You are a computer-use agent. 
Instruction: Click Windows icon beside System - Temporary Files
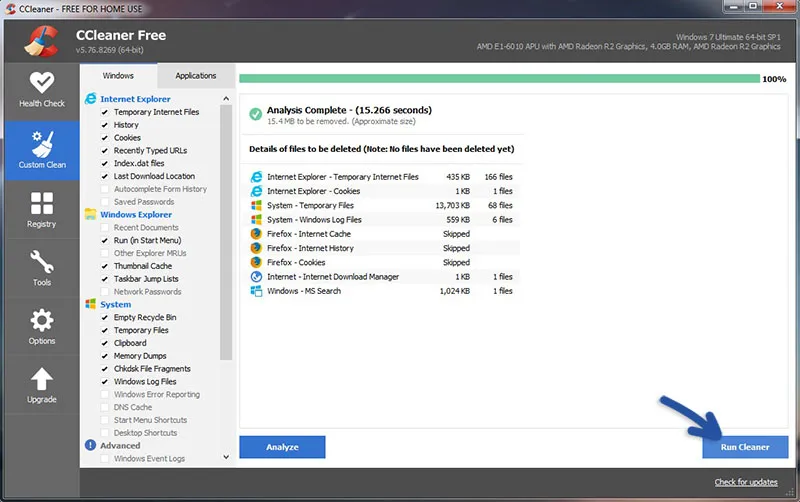coord(256,205)
